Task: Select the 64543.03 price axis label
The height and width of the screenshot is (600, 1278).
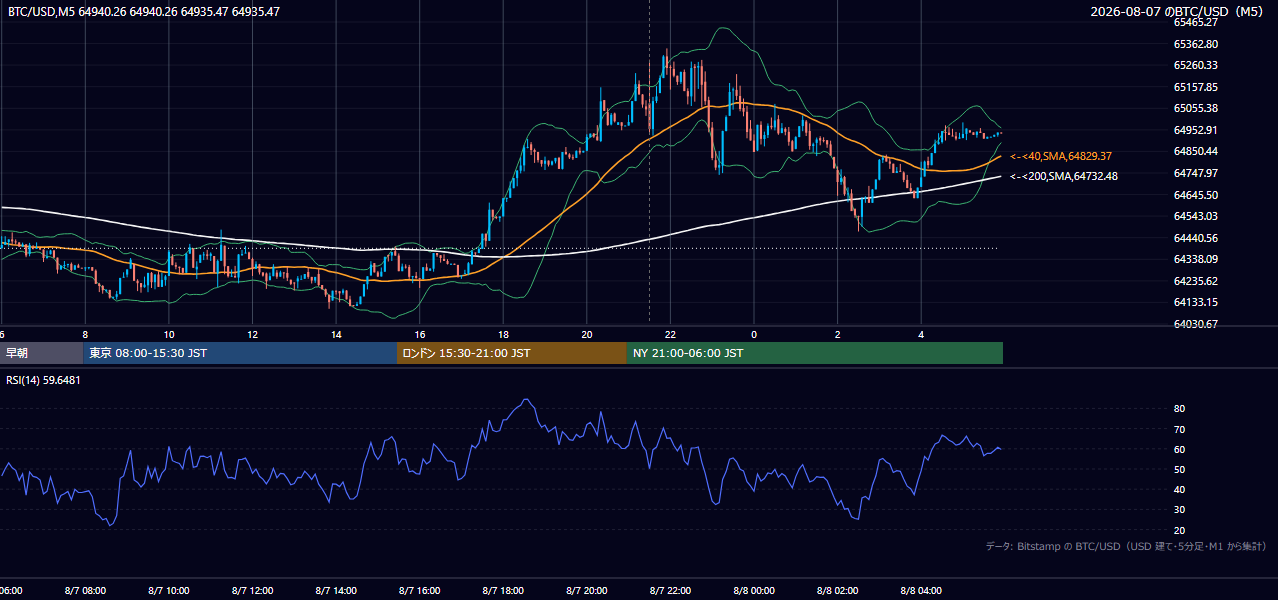Action: (x=1195, y=216)
